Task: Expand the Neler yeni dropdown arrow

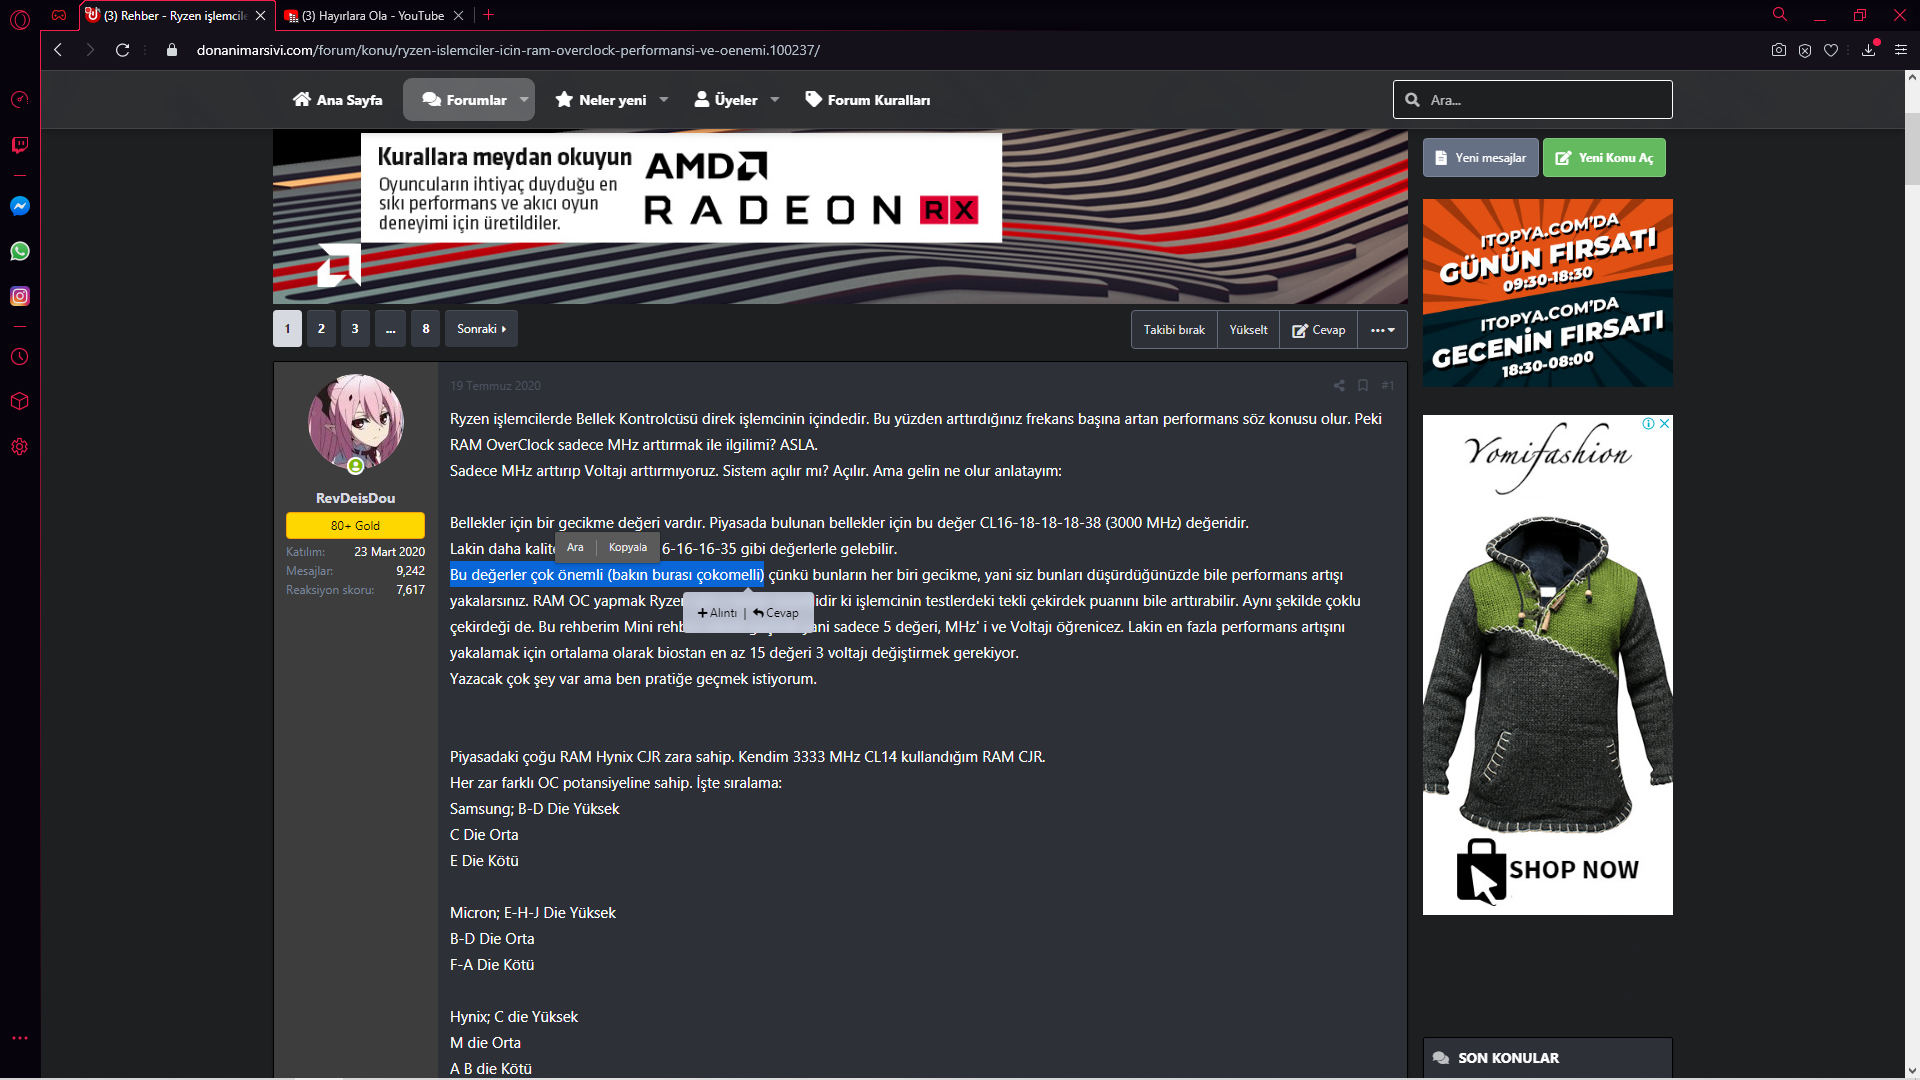Action: pos(664,100)
